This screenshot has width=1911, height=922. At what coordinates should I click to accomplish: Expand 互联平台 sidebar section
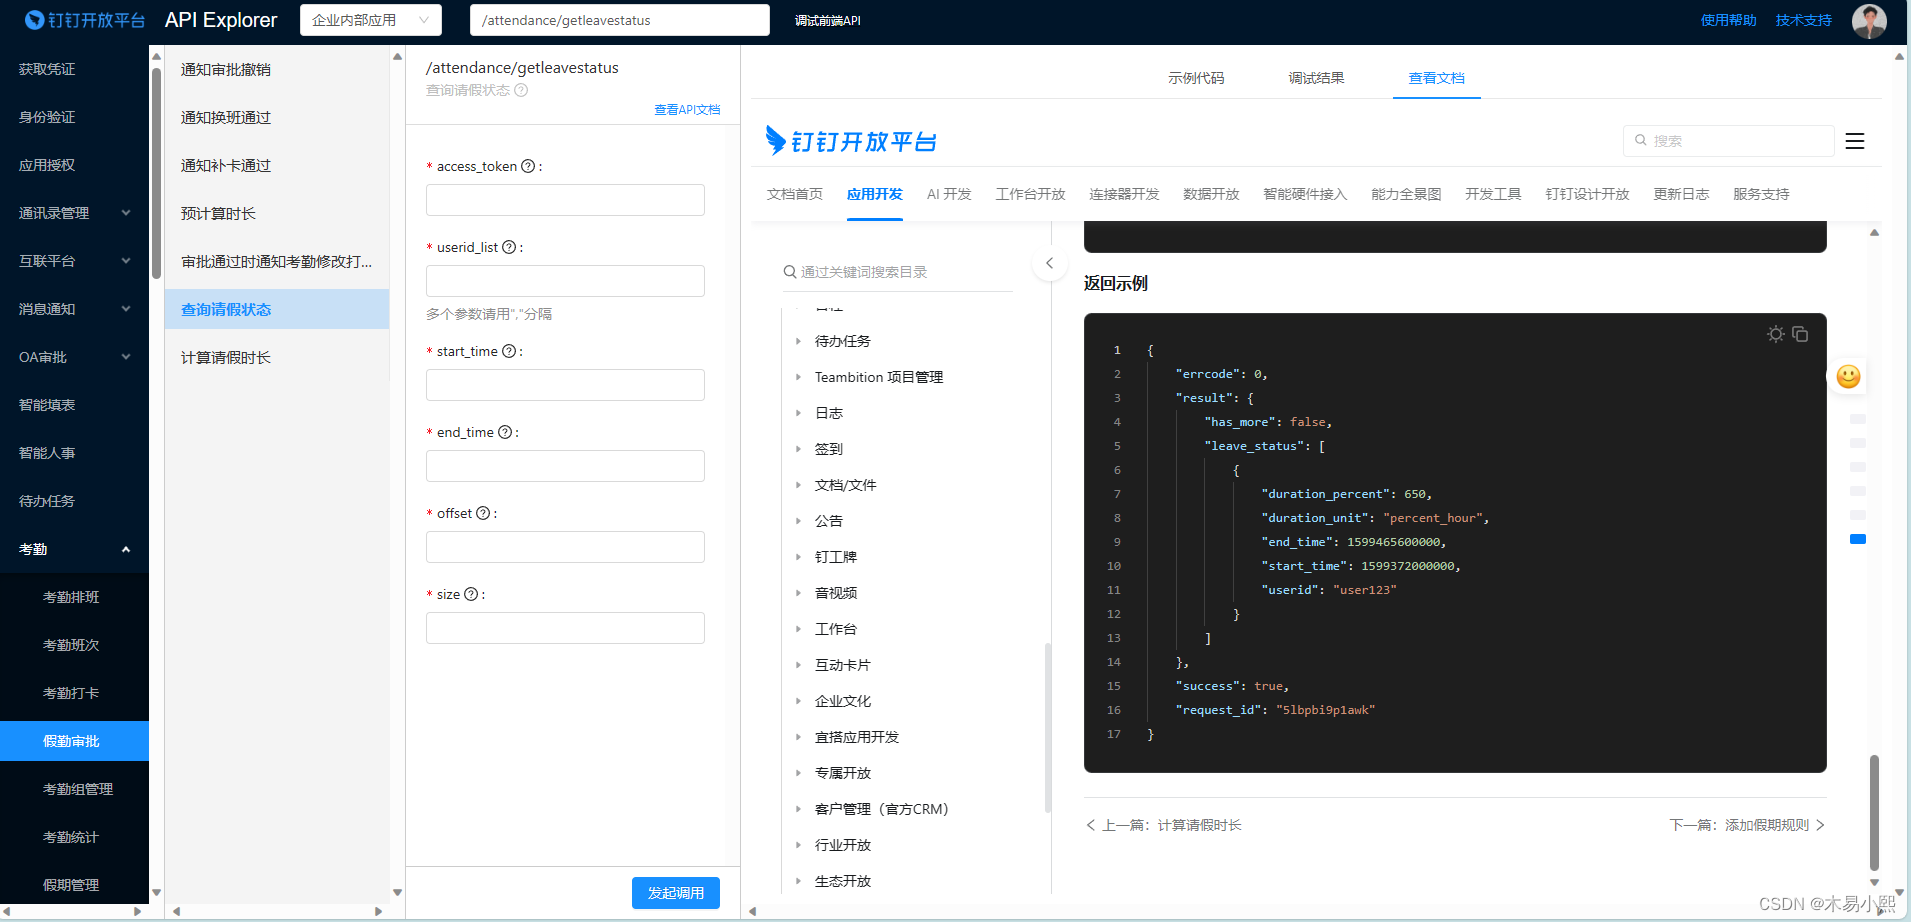74,261
